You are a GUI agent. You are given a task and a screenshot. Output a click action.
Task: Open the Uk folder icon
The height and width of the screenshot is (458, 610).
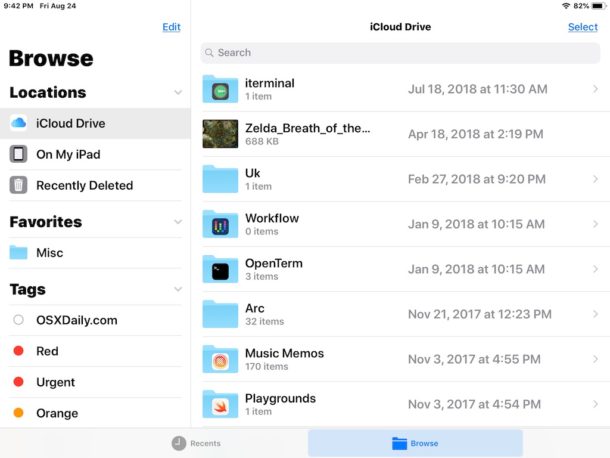[220, 179]
